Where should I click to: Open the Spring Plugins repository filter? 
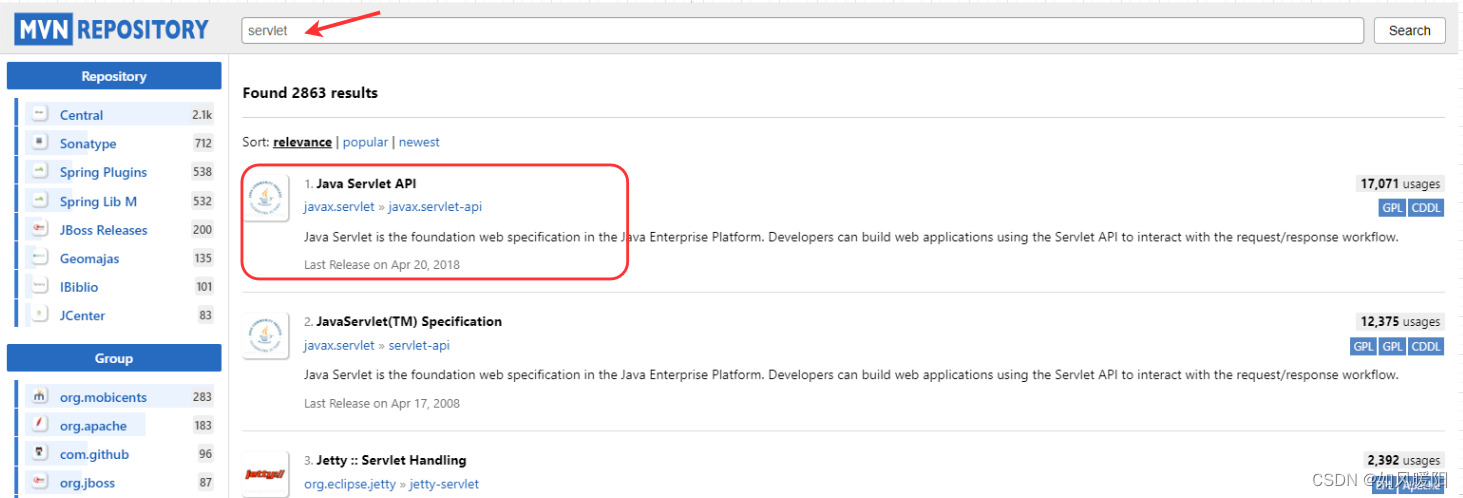[103, 172]
